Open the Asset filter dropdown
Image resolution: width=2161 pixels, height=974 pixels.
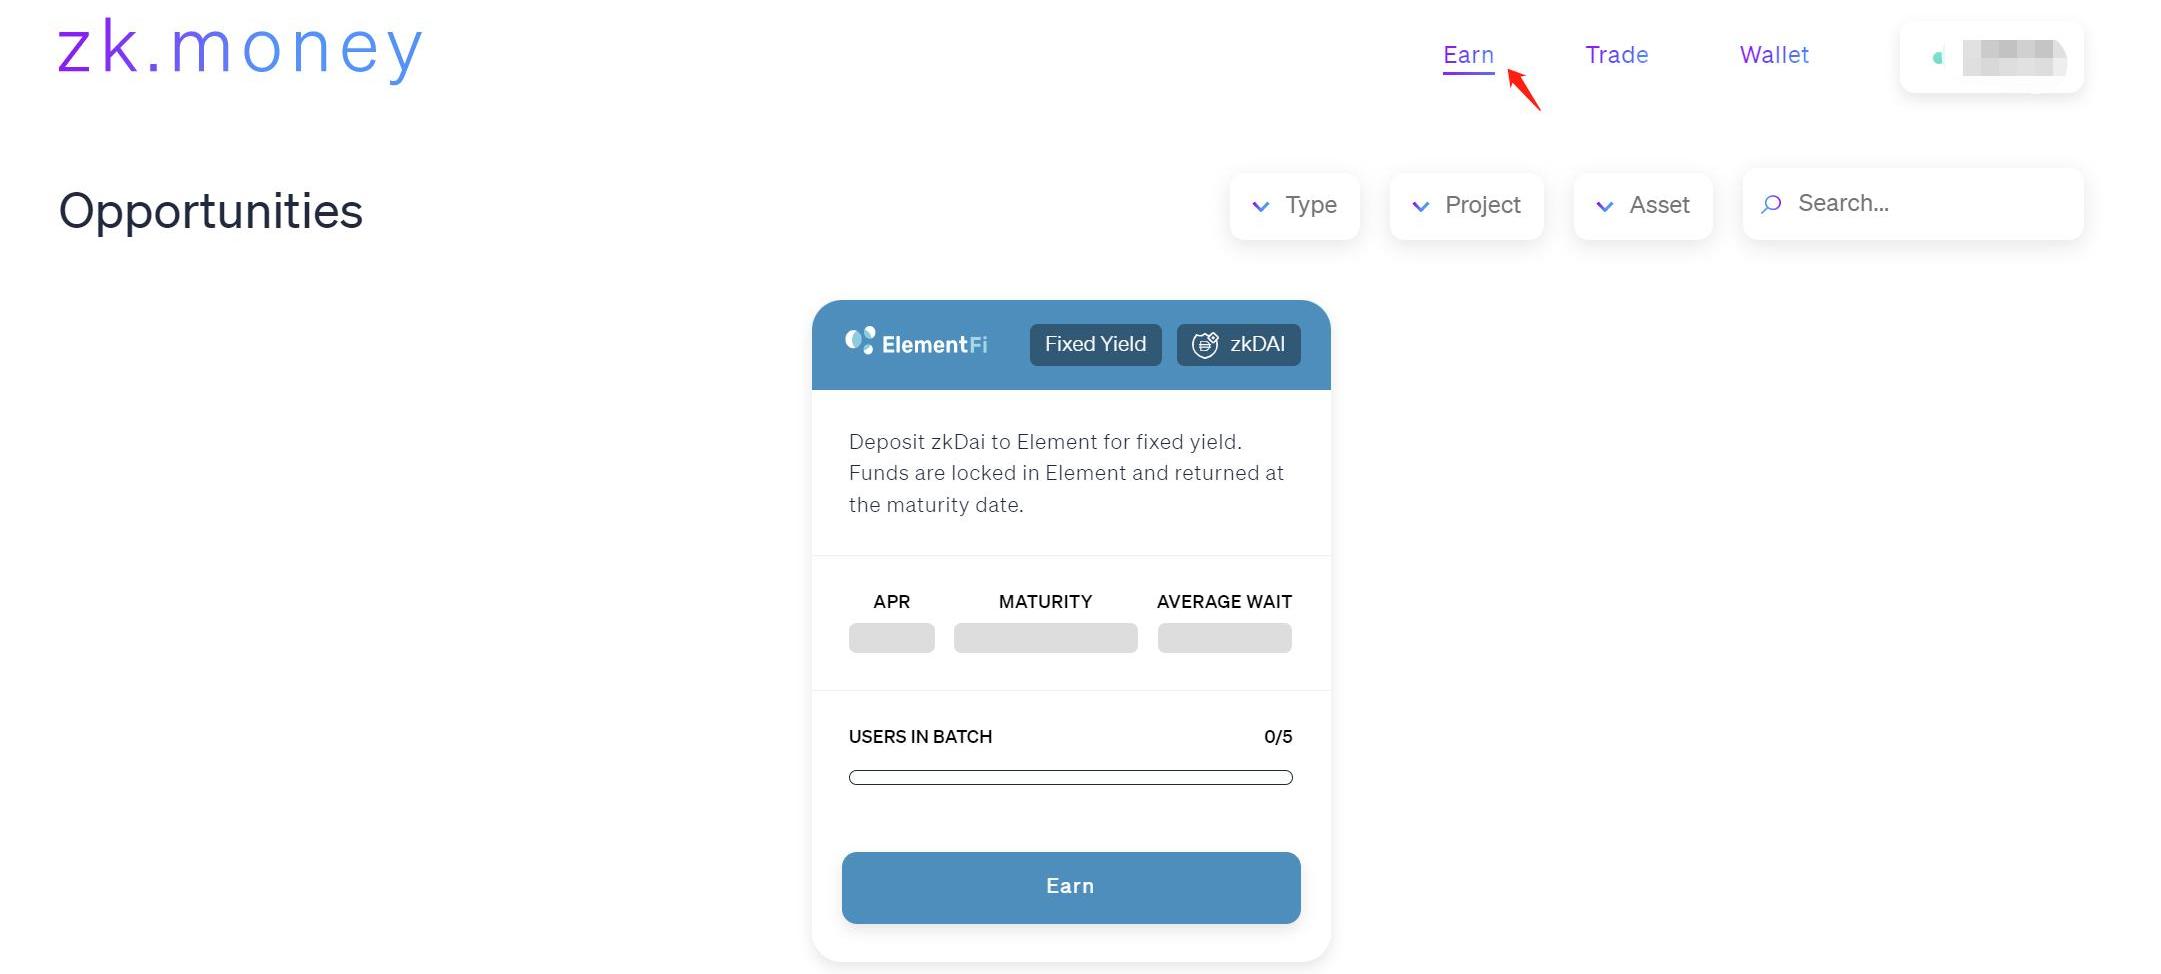tap(1643, 206)
